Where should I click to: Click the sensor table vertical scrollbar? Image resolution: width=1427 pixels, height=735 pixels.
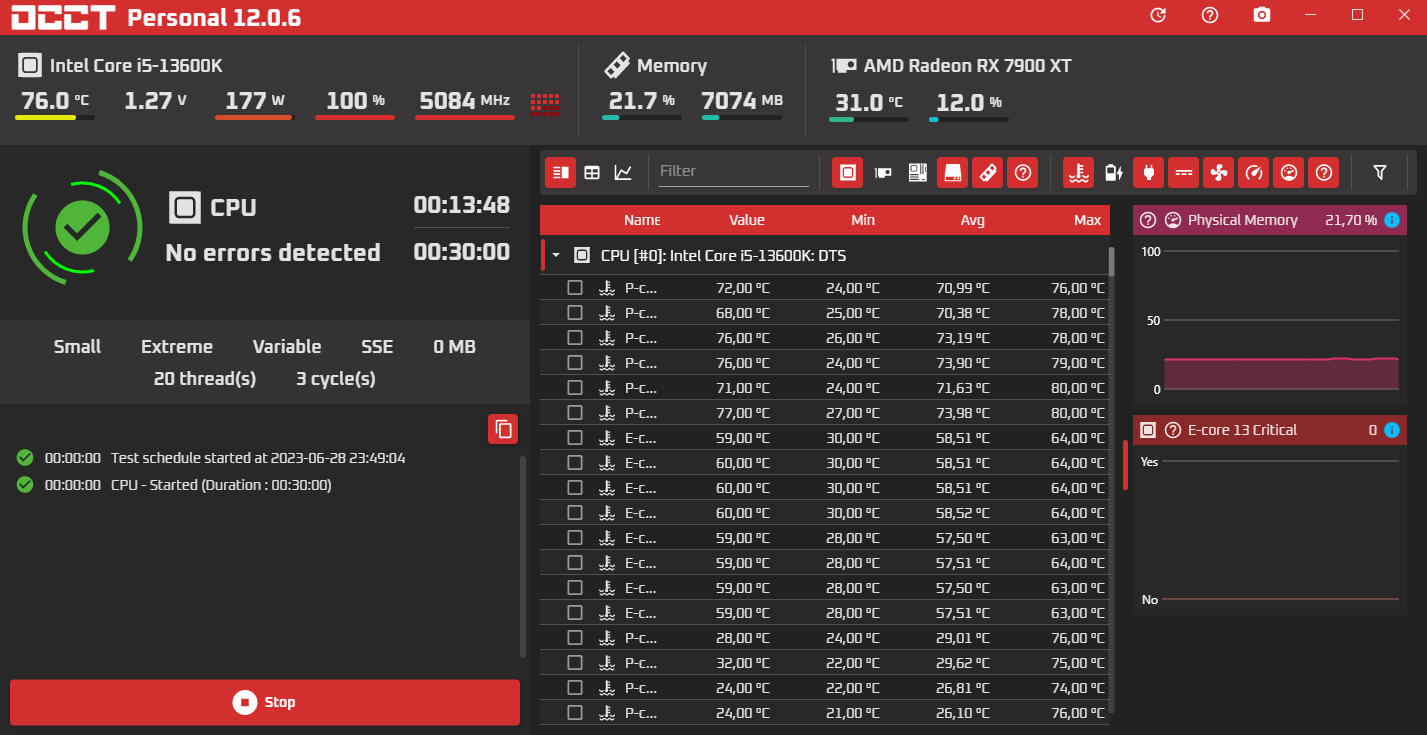(1111, 261)
